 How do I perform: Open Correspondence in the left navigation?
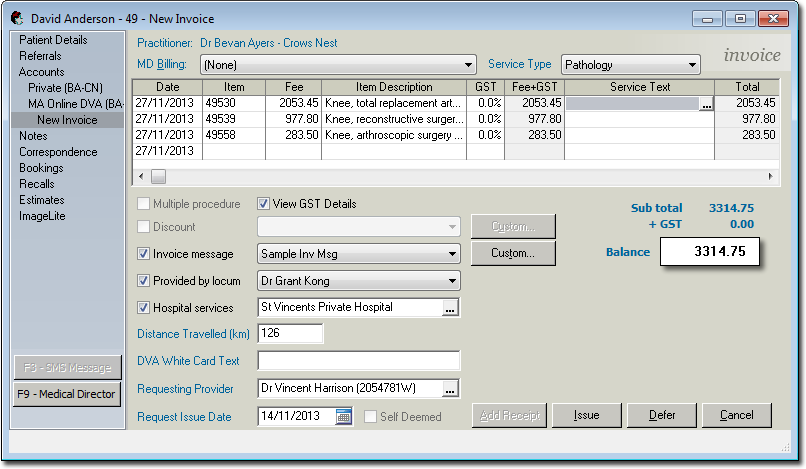[x=58, y=152]
